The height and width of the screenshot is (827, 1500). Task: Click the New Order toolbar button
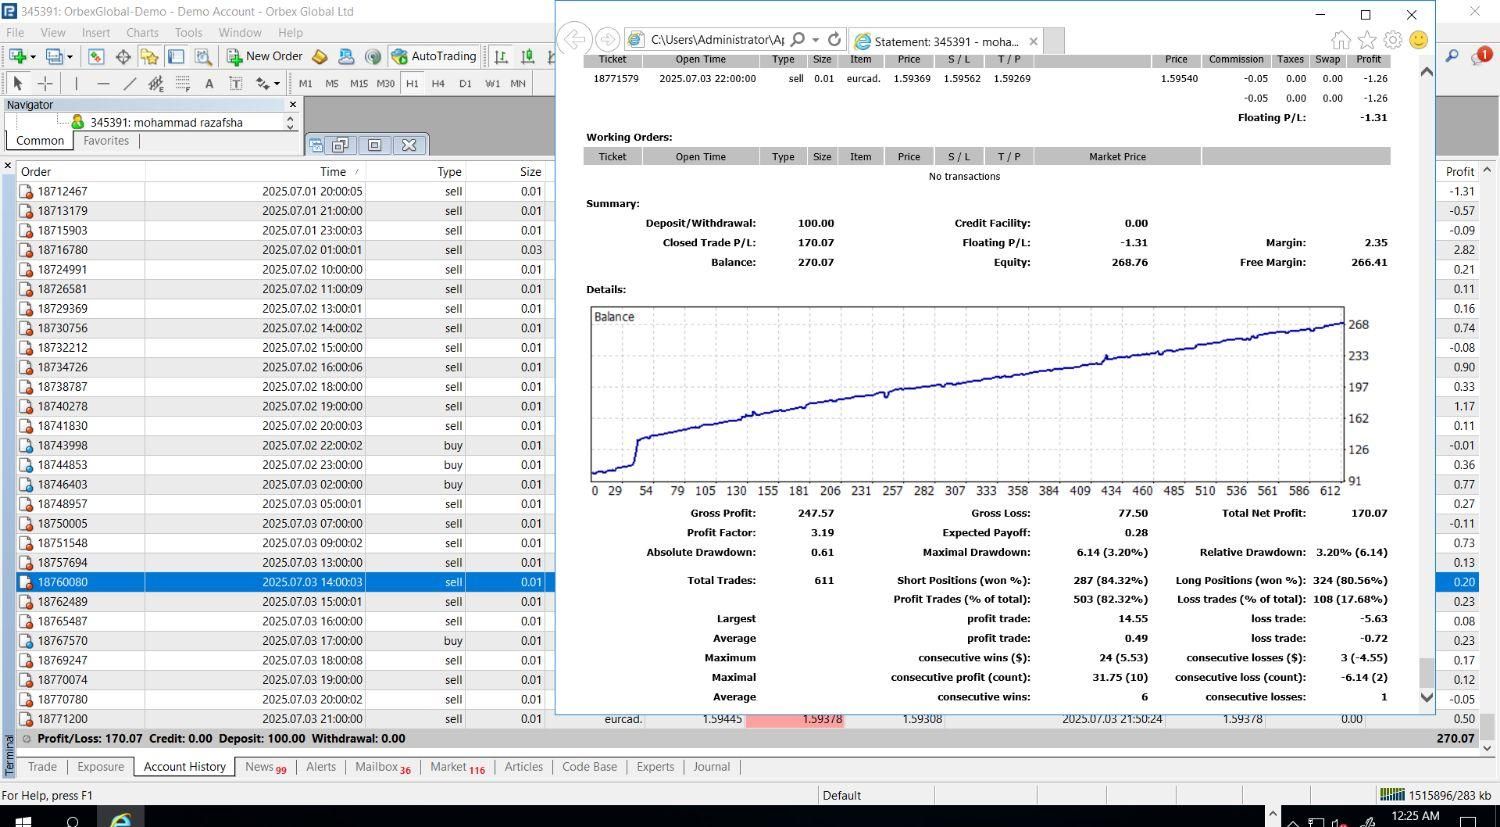pos(265,57)
